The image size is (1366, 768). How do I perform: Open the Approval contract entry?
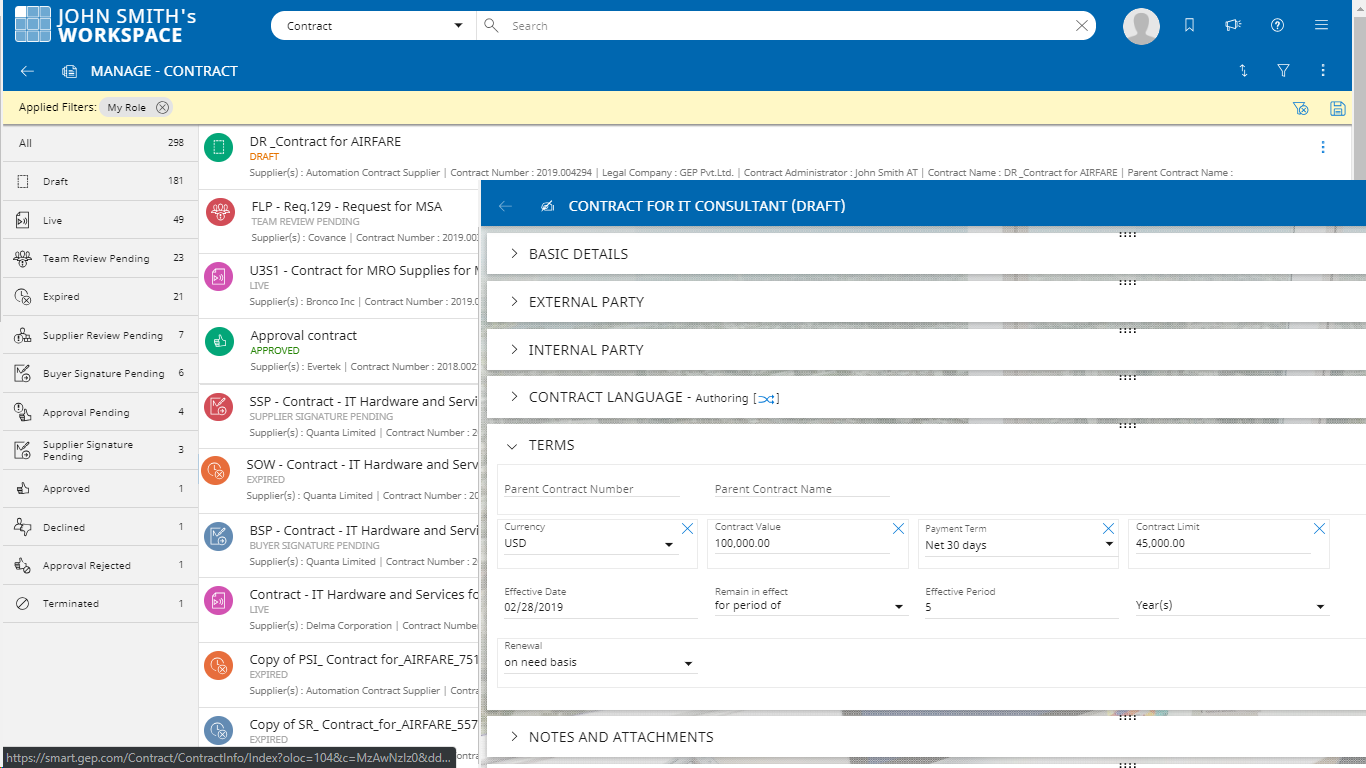[x=303, y=336]
